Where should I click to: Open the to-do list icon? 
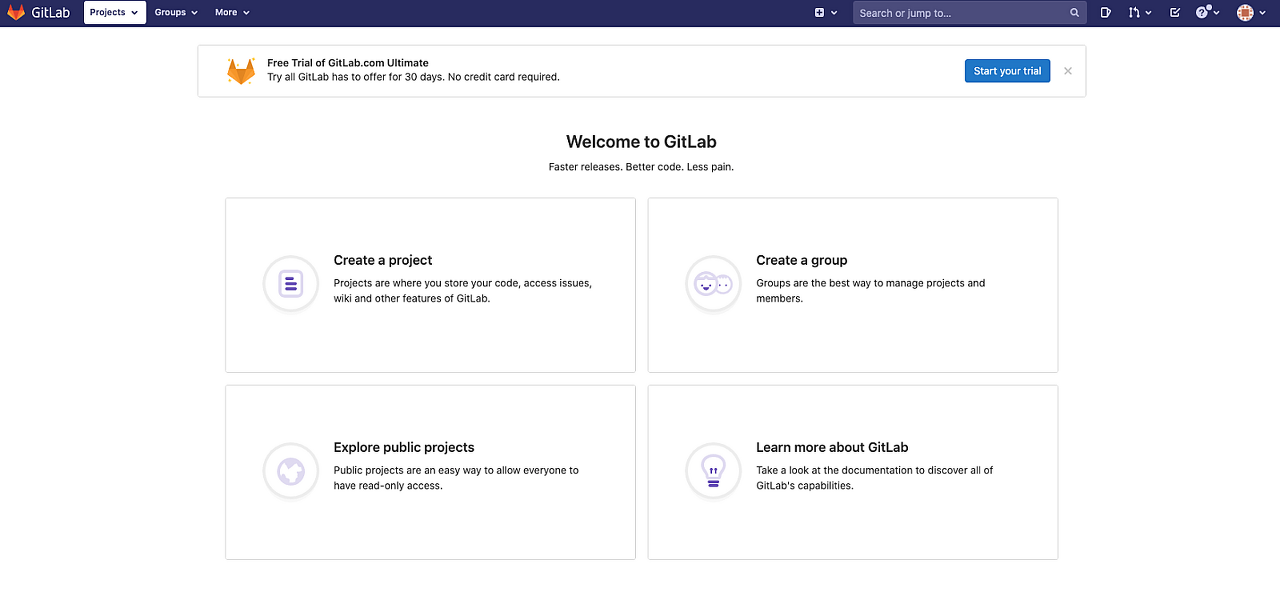[x=1175, y=13]
